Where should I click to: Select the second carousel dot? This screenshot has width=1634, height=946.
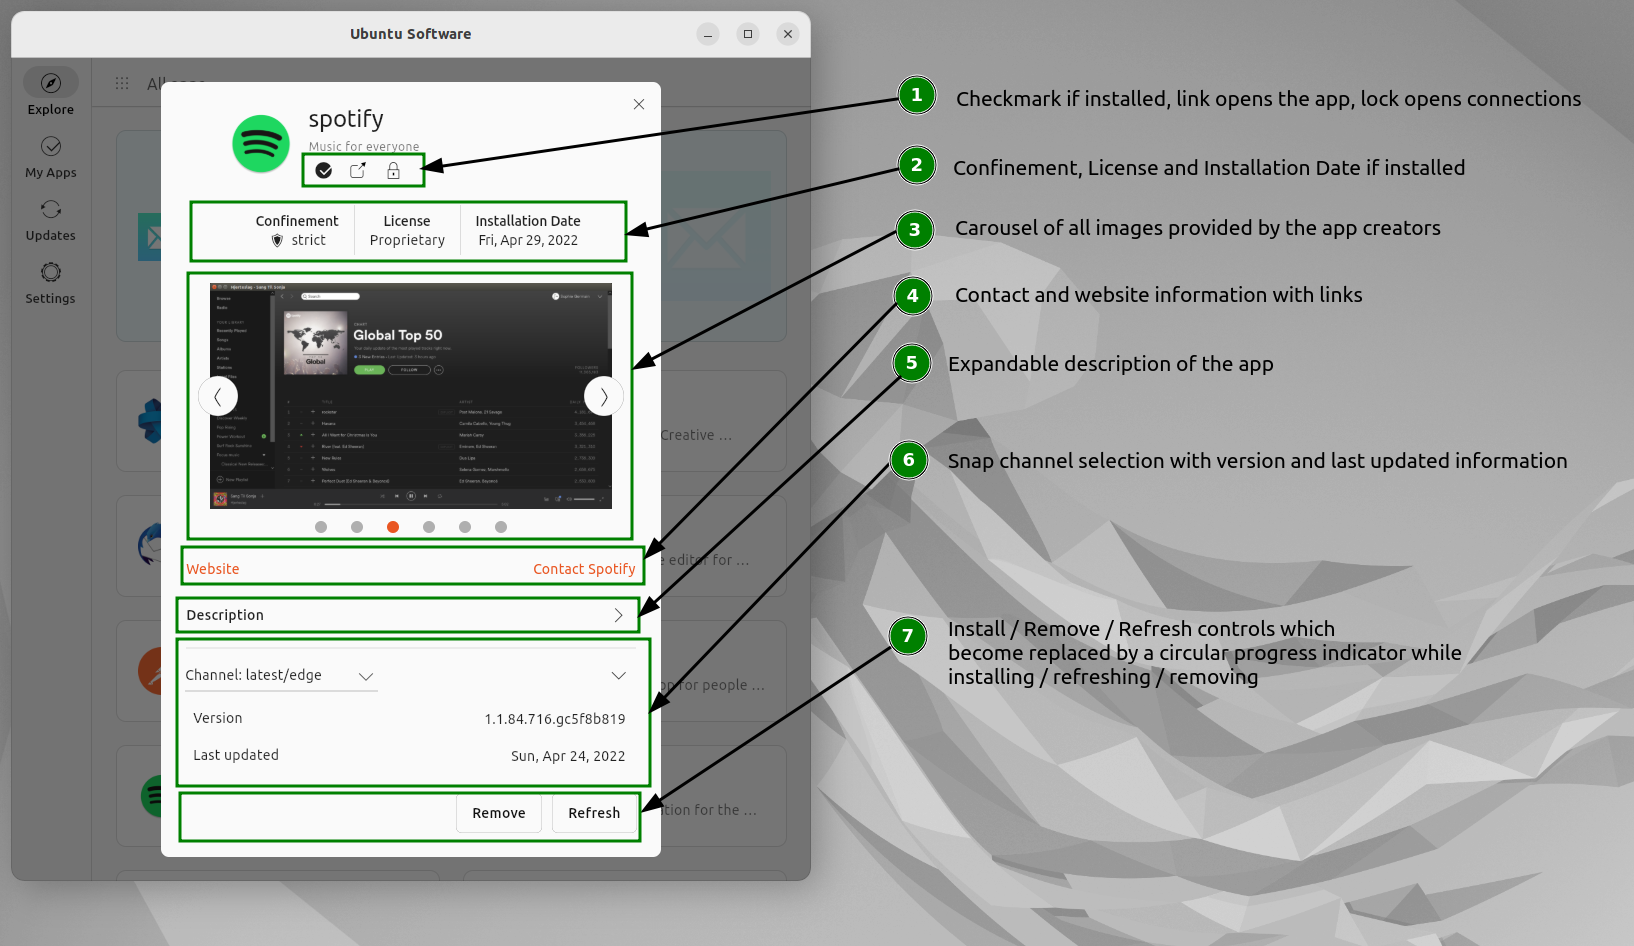[x=357, y=527]
